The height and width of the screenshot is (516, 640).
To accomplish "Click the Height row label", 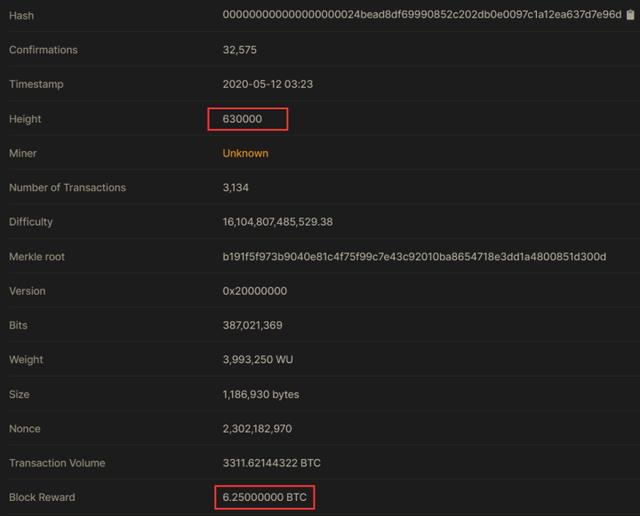I will point(25,119).
